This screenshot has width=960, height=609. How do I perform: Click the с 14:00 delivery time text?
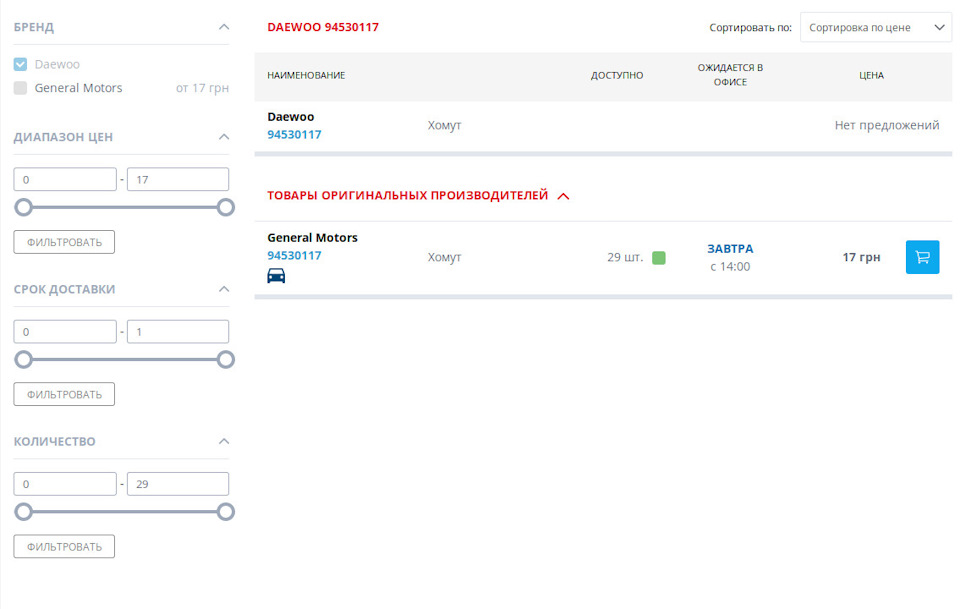point(730,266)
